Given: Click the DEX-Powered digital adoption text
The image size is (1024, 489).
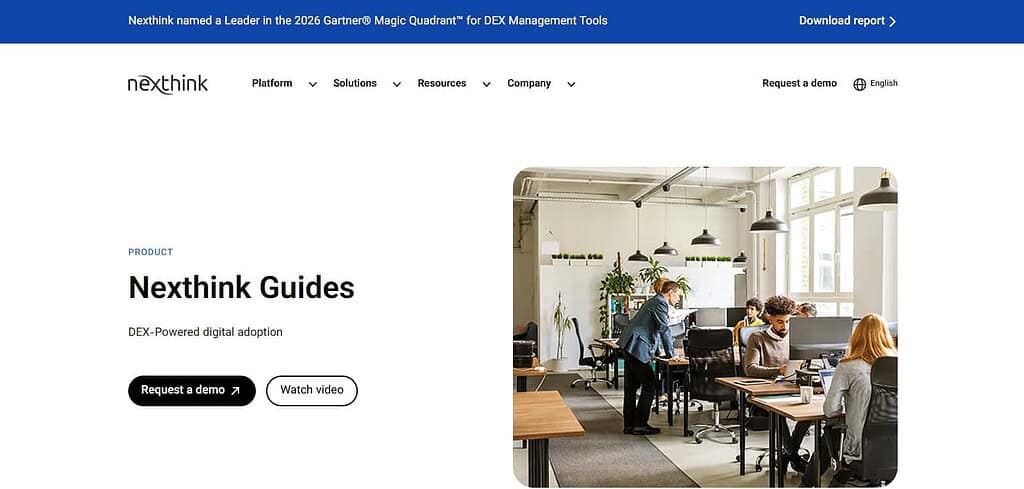Looking at the screenshot, I should [x=205, y=332].
